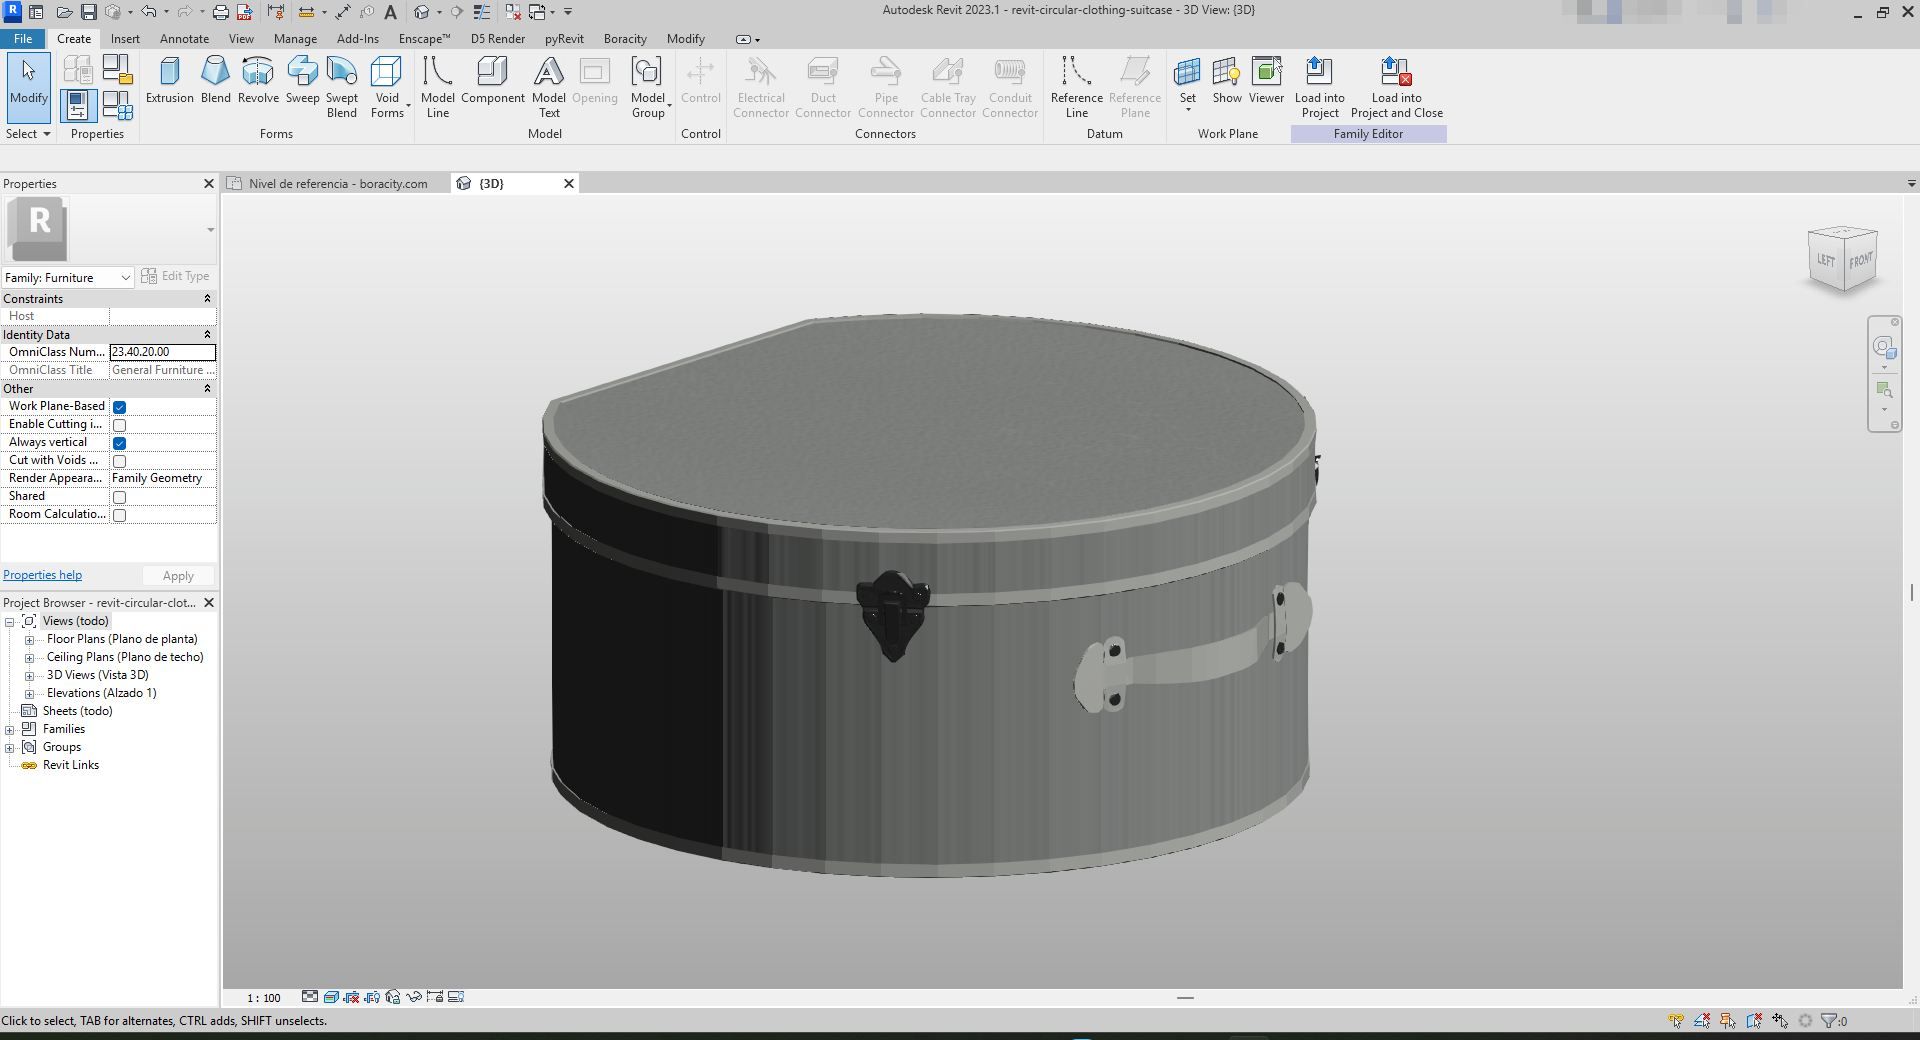The image size is (1920, 1040).
Task: Select the Blend form tool
Action: click(x=215, y=80)
